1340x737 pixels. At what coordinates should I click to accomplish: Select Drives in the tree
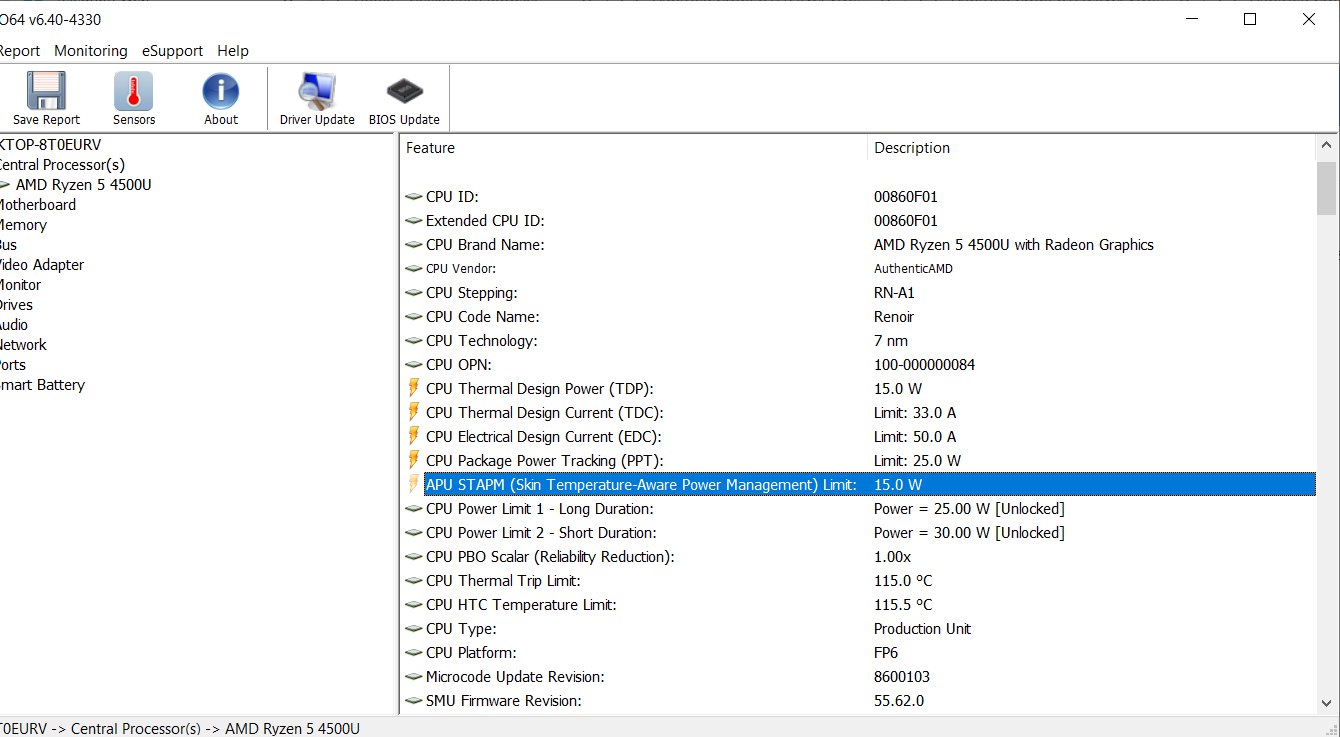coord(16,305)
